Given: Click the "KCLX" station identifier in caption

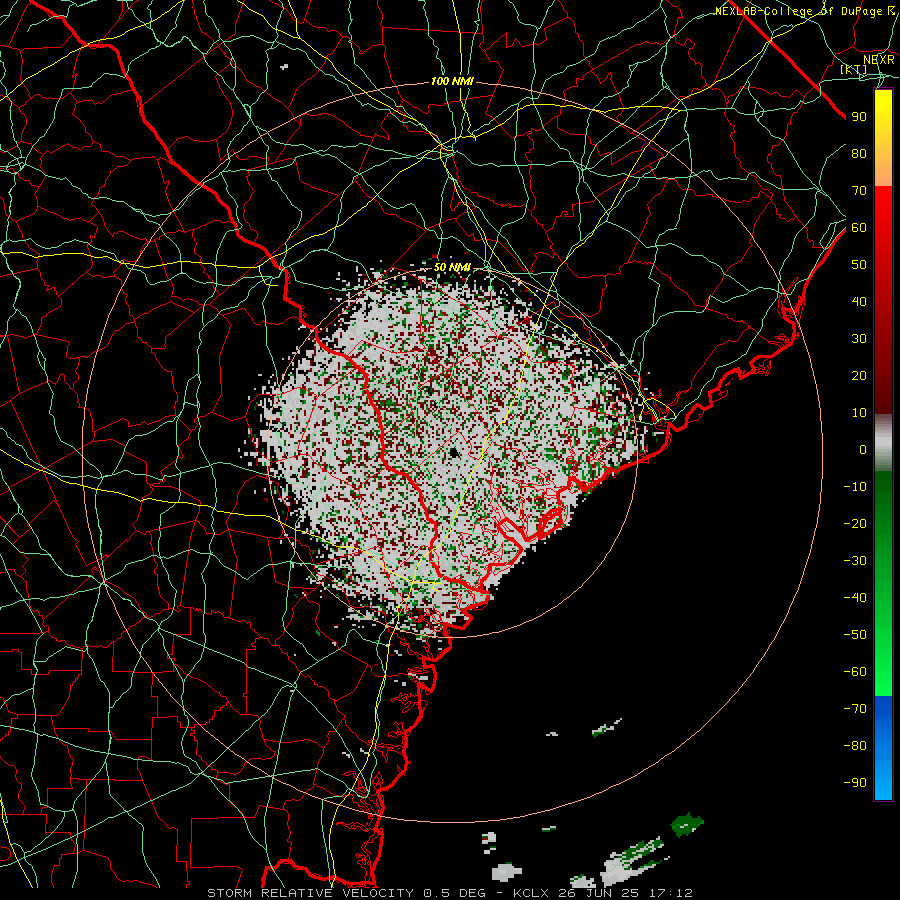Looking at the screenshot, I should (x=531, y=893).
